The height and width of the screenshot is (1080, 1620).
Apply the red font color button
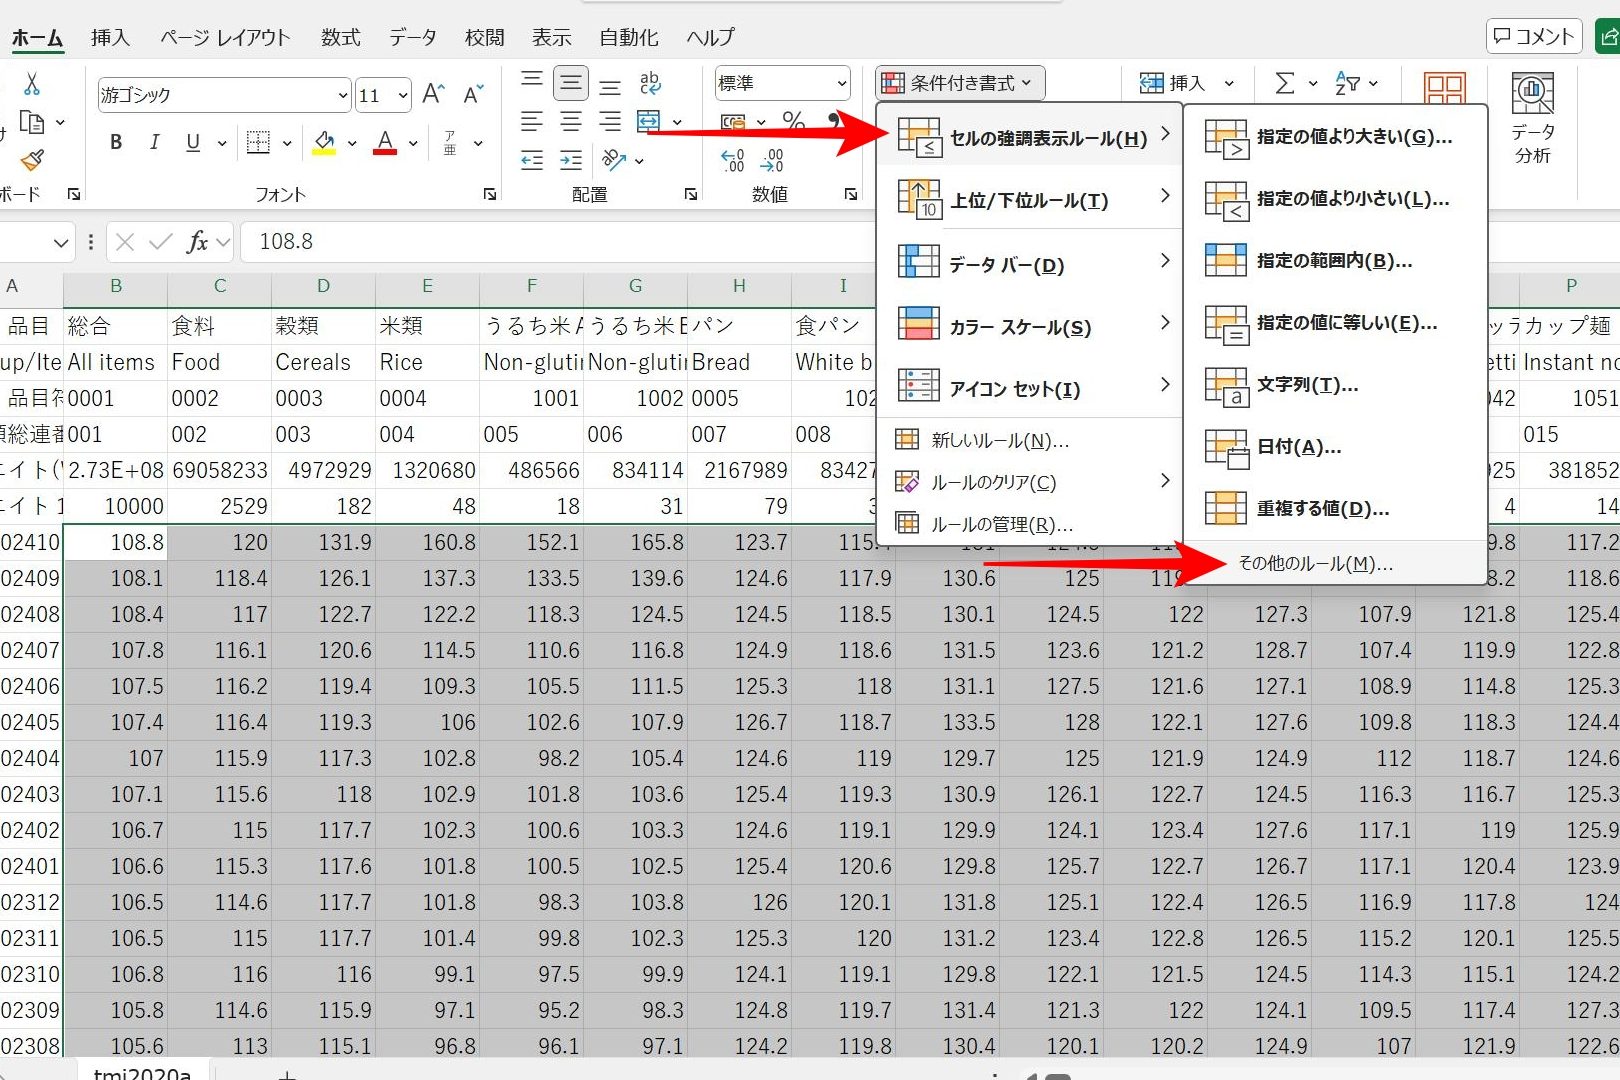385,143
